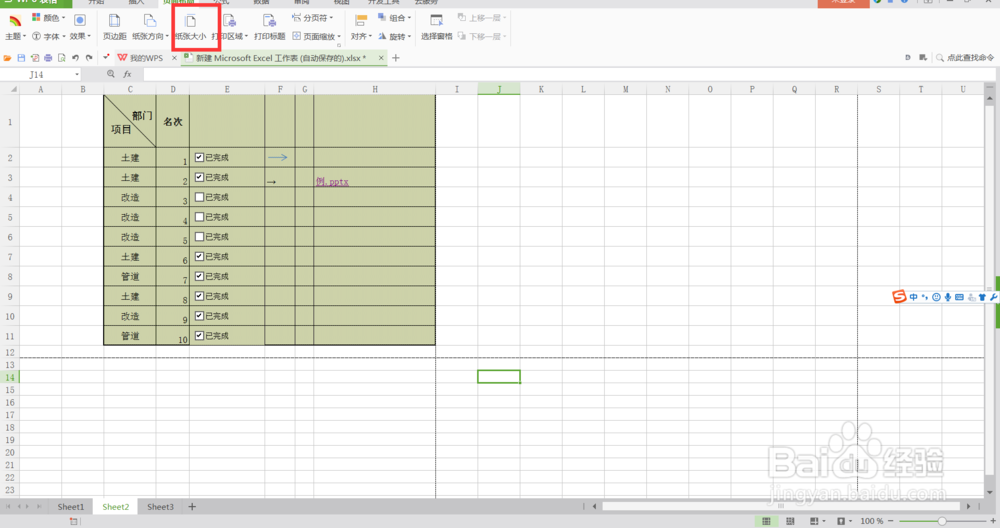Check the 已完成 checkbox in row 4
This screenshot has width=1000, height=528.
click(199, 197)
